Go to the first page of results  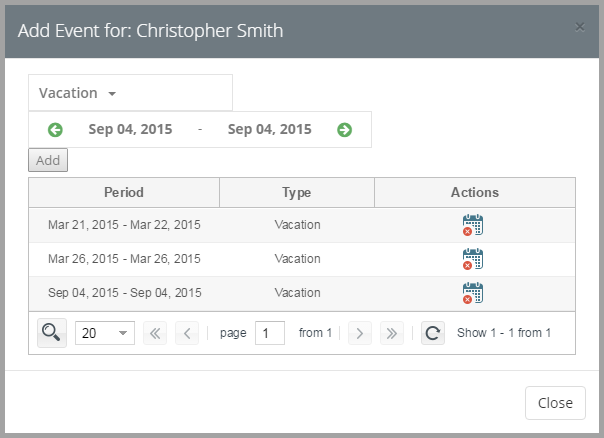(x=155, y=333)
